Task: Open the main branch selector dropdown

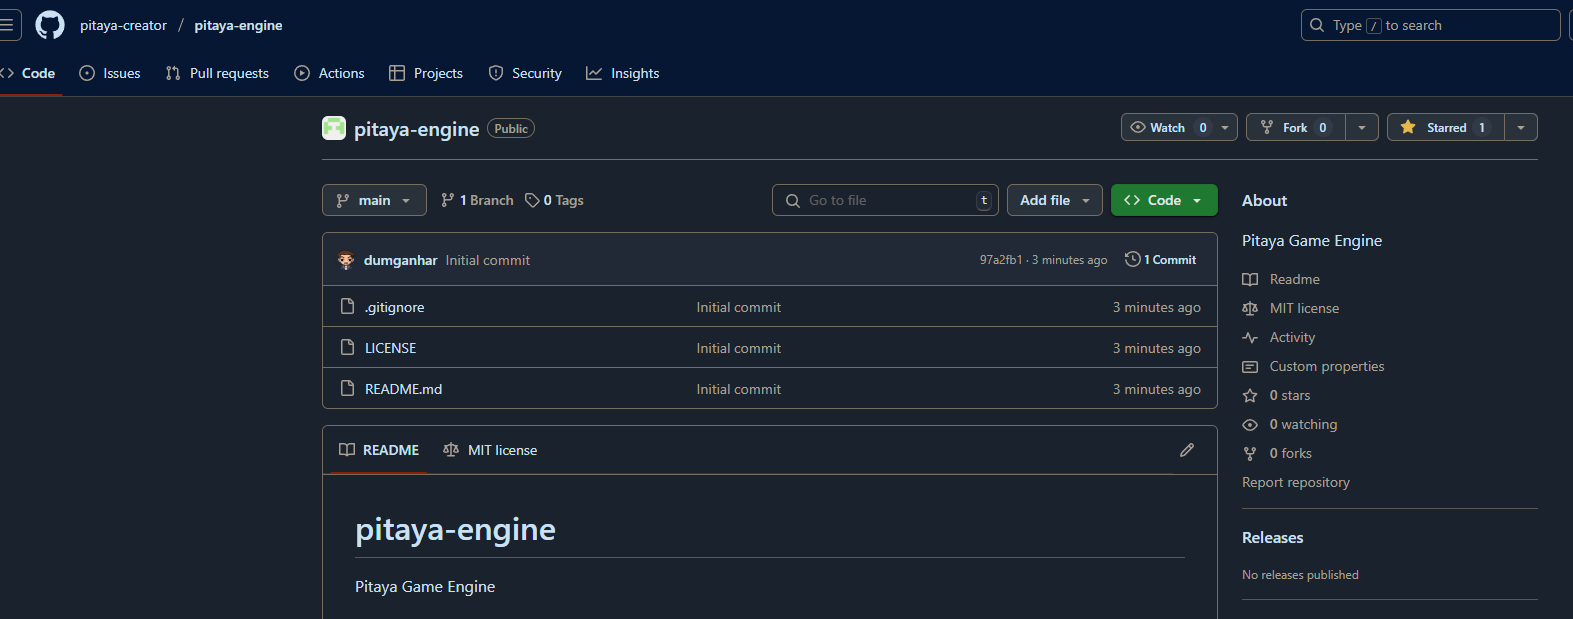Action: click(374, 200)
